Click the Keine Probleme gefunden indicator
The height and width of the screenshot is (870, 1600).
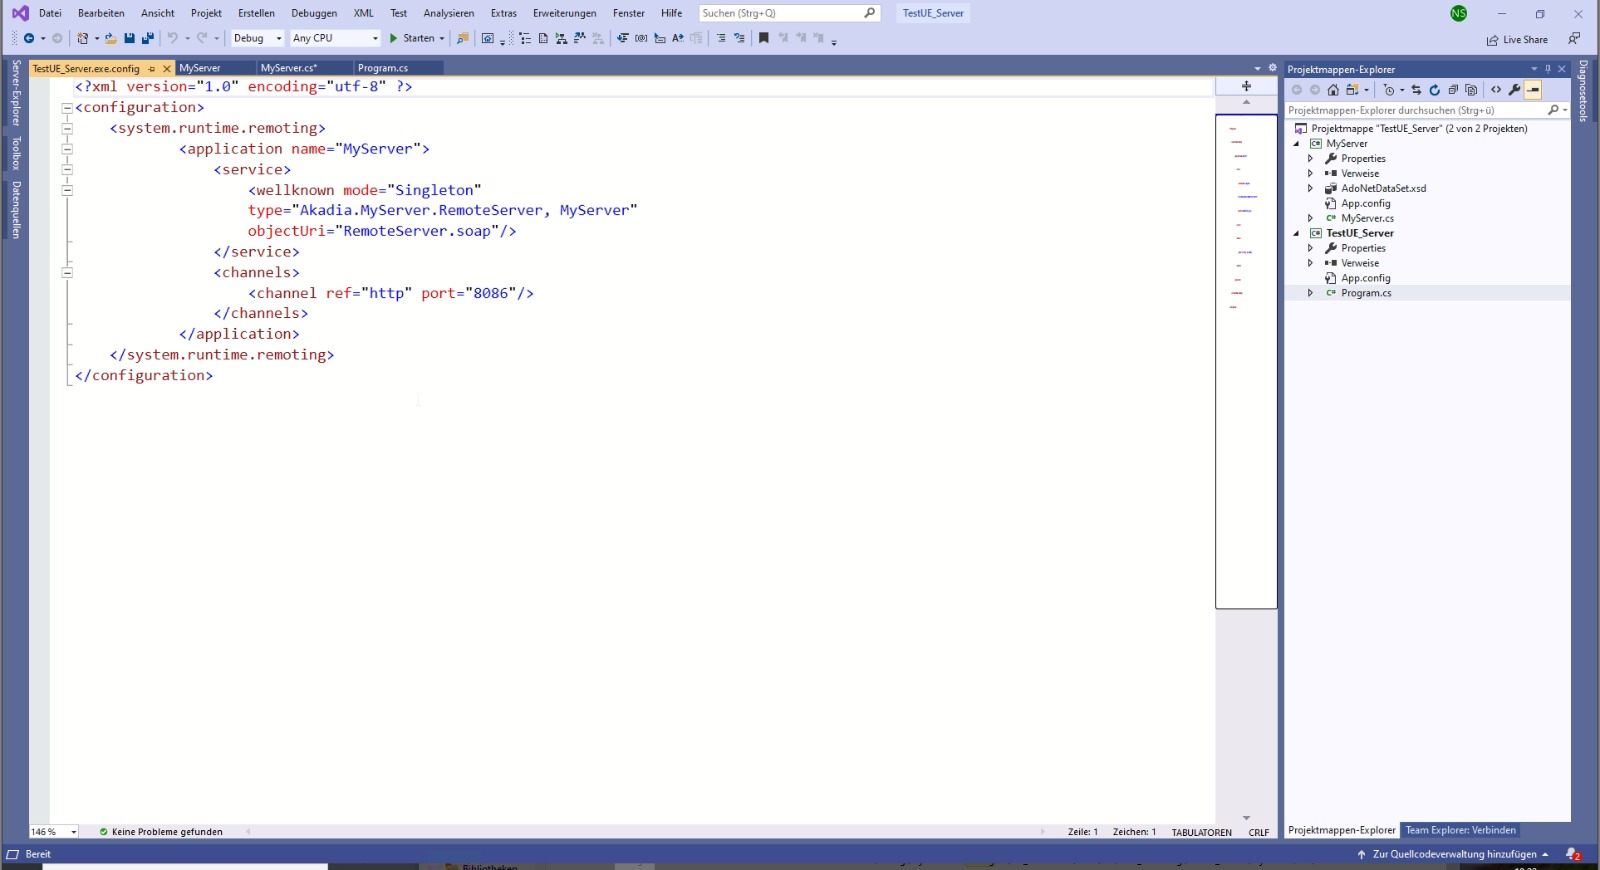click(161, 832)
